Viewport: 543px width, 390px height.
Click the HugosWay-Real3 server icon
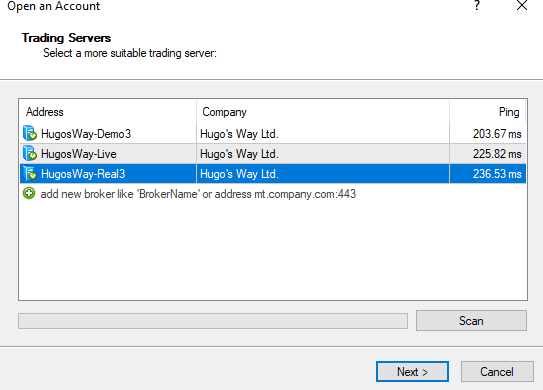tap(30, 174)
